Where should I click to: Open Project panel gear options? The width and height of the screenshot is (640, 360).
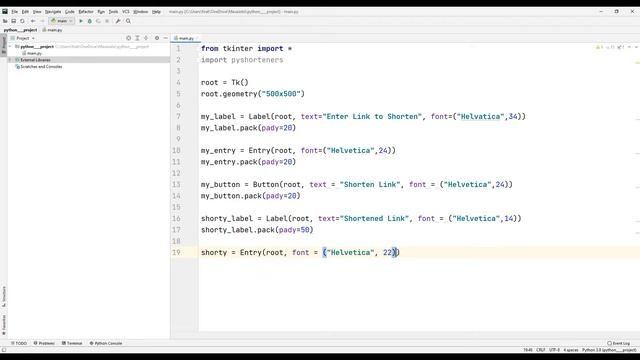pyautogui.click(x=157, y=38)
